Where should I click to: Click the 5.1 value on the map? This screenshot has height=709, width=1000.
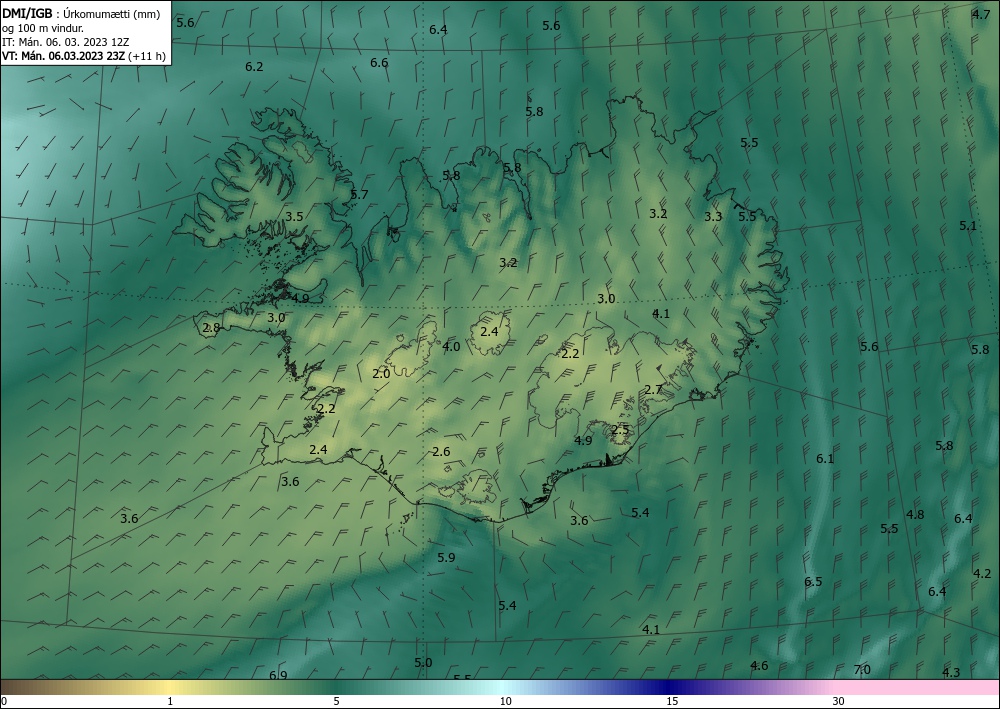968,226
